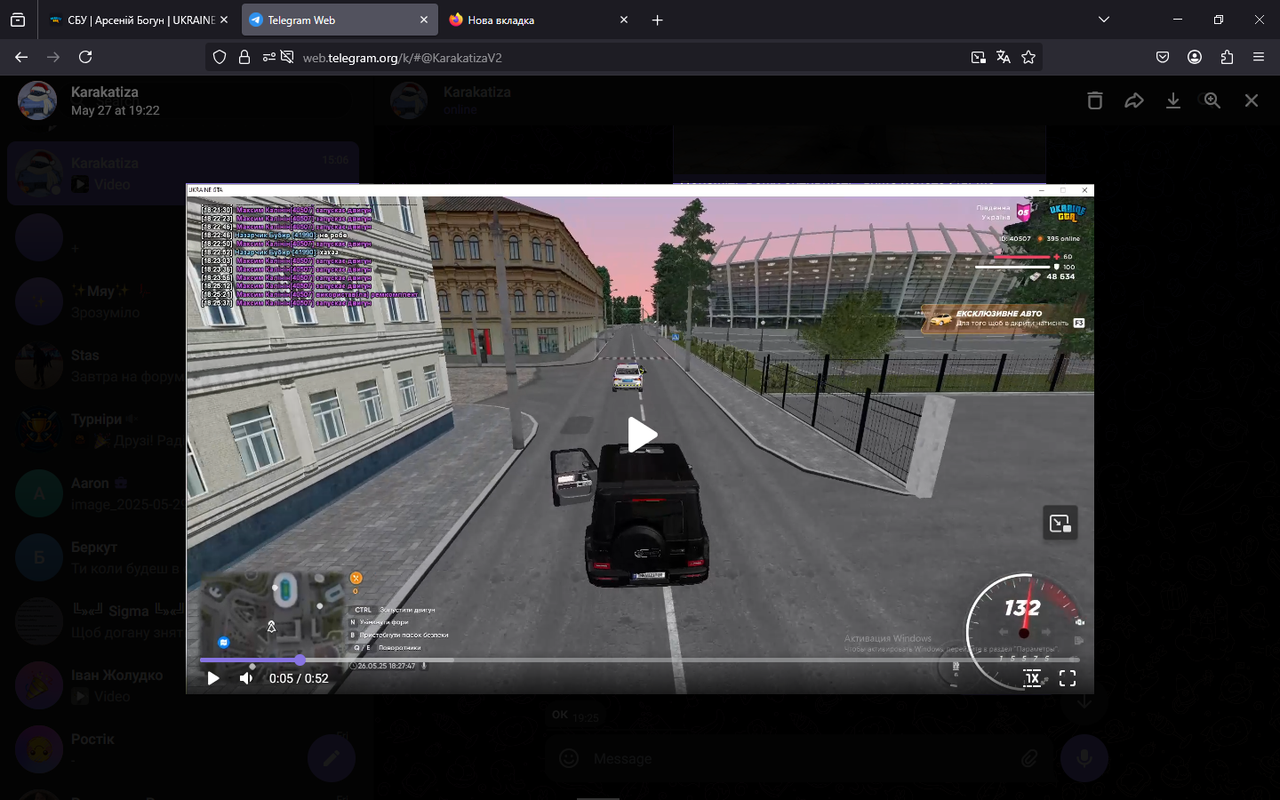The width and height of the screenshot is (1280, 800).
Task: Open the Firefox View recent browsing icon
Action: pyautogui.click(x=18, y=20)
